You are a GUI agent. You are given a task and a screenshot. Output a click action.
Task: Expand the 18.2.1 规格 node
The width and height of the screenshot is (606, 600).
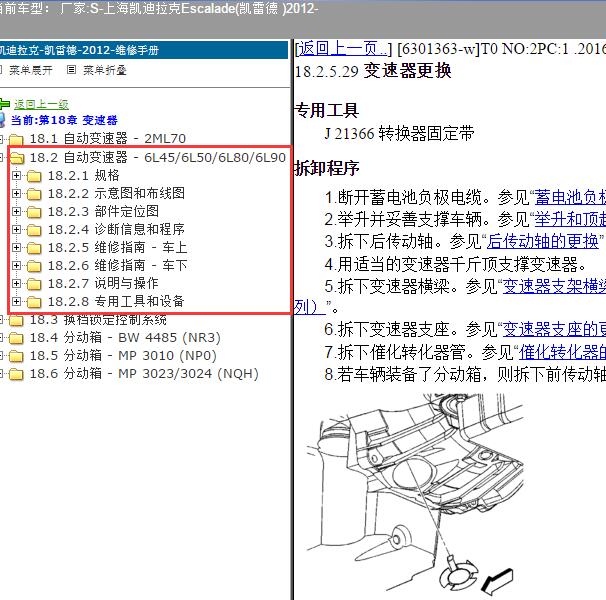pos(16,176)
